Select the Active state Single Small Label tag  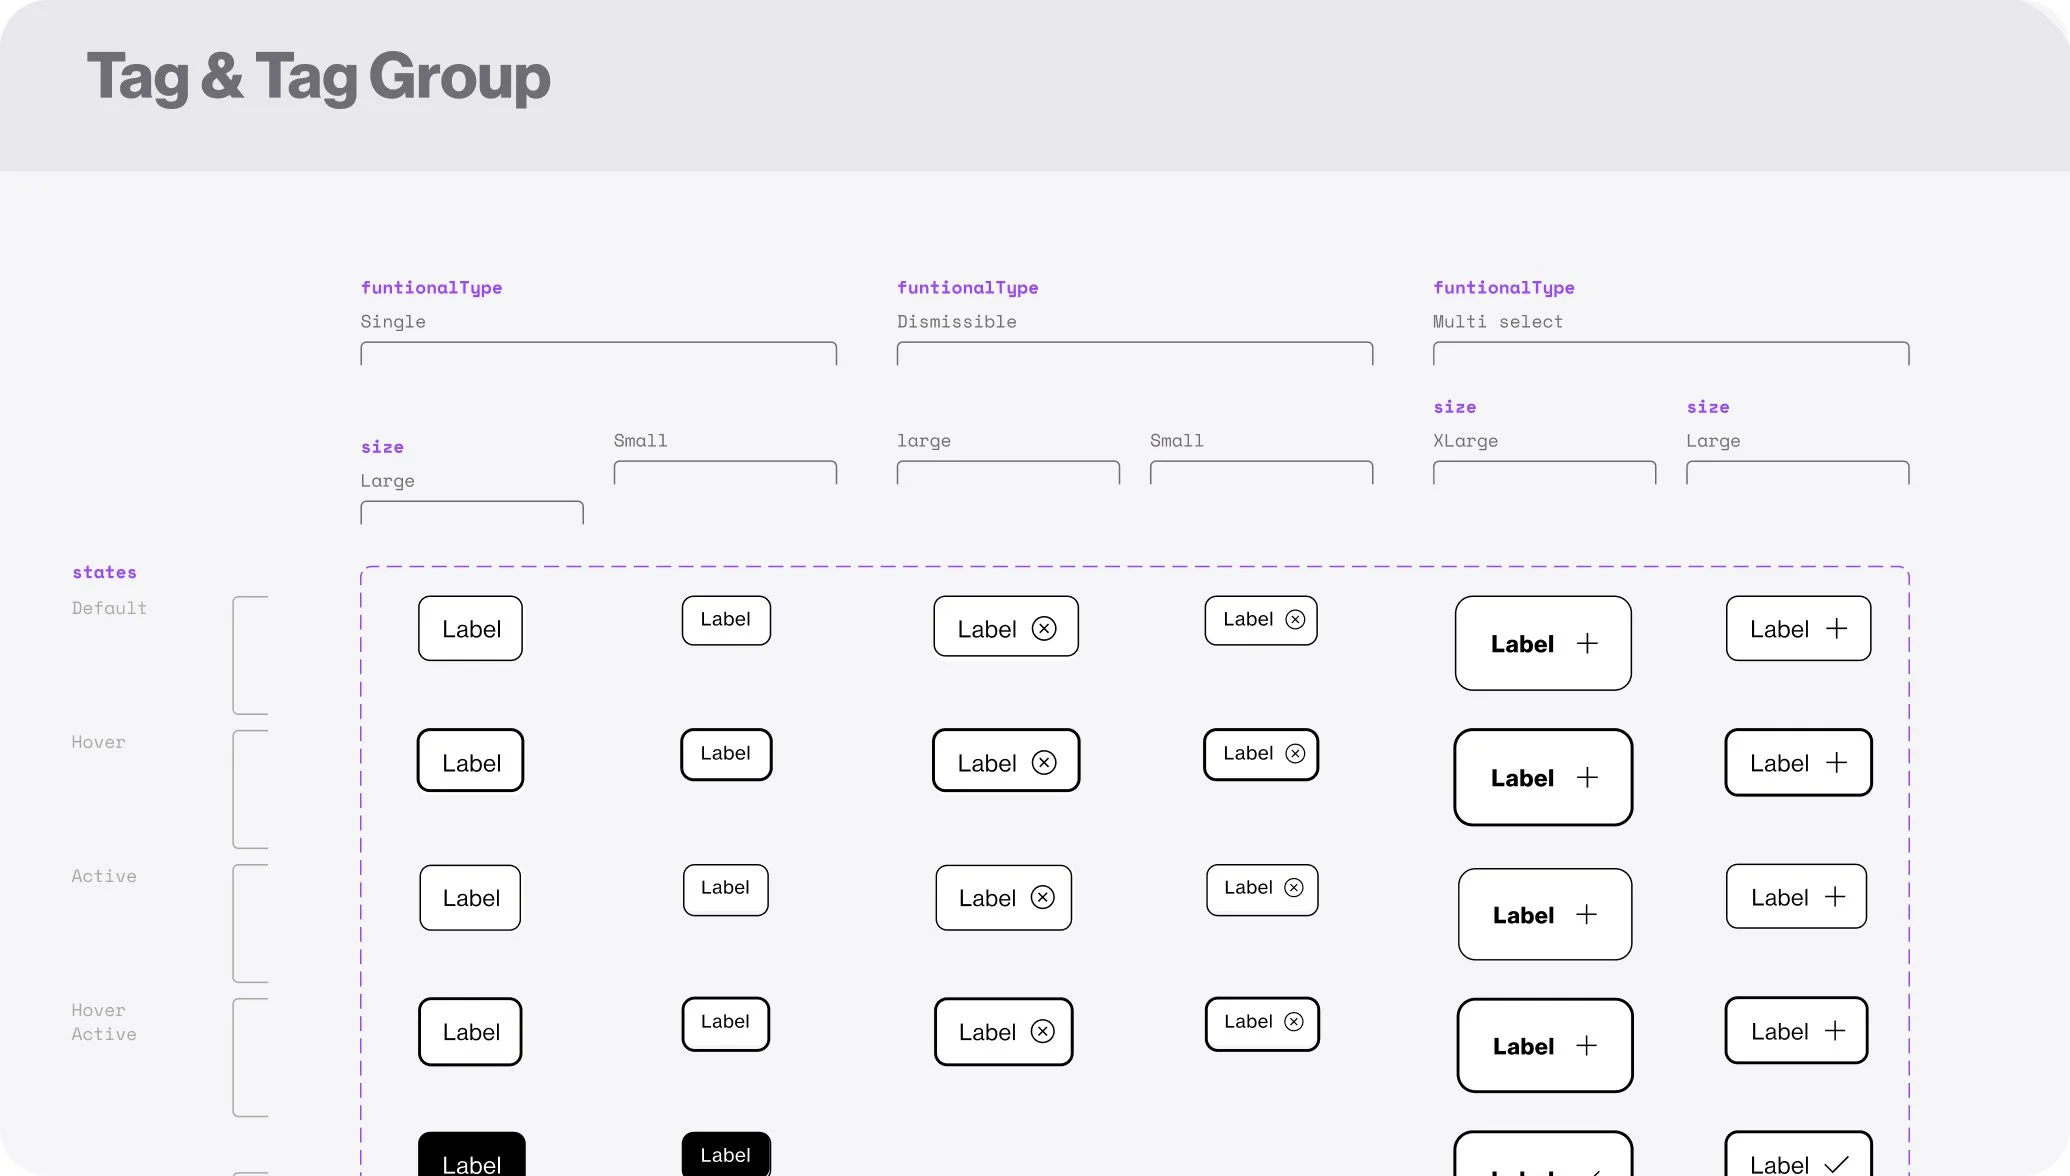click(726, 889)
